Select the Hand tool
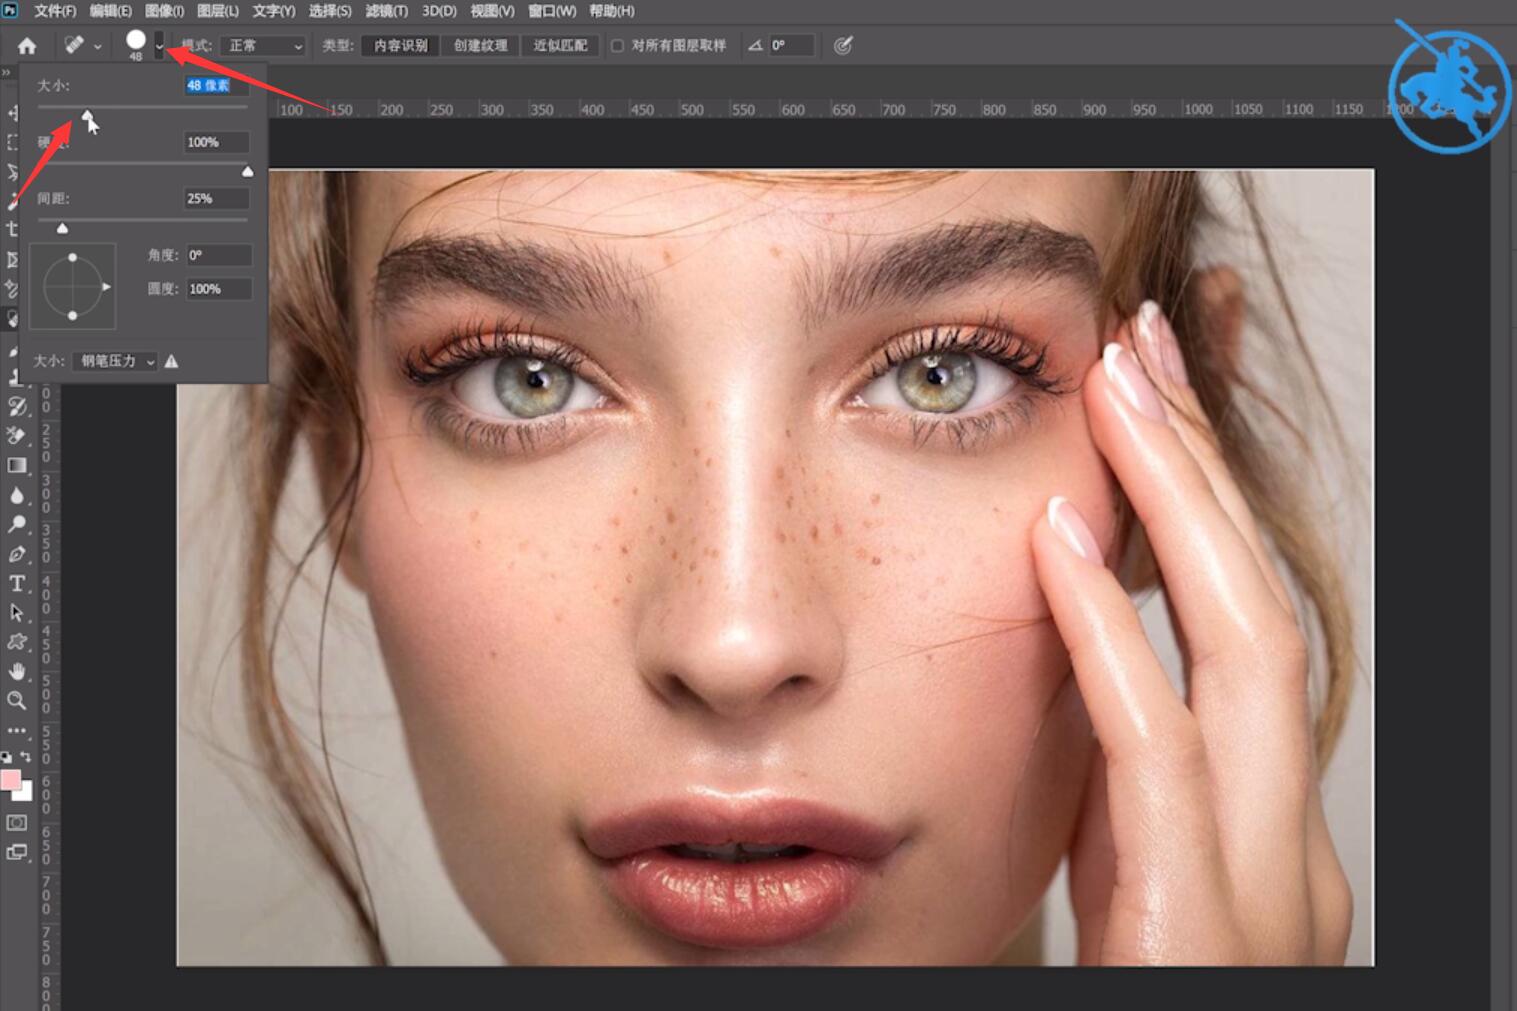The width and height of the screenshot is (1517, 1011). coord(16,671)
